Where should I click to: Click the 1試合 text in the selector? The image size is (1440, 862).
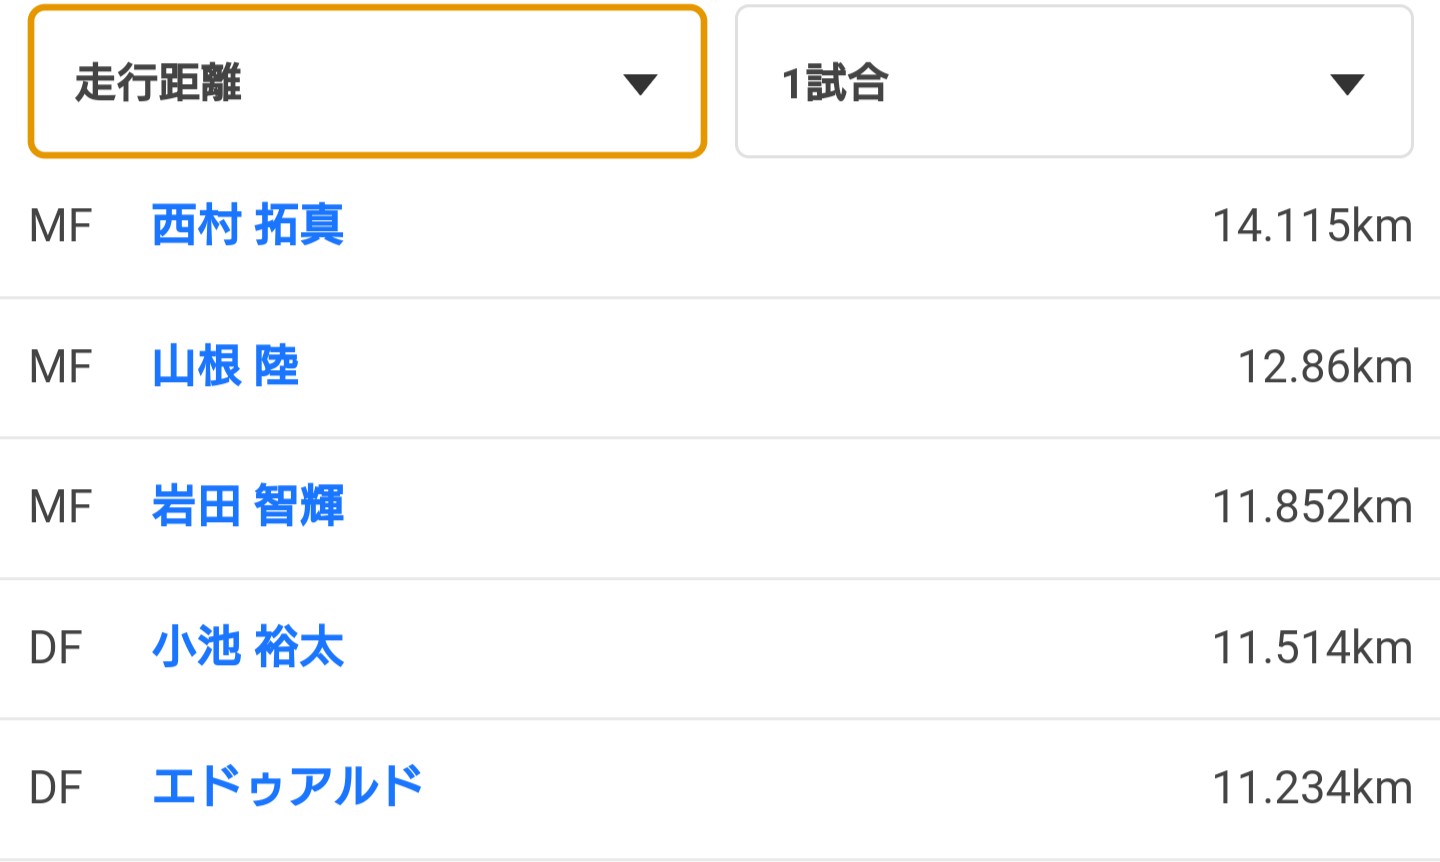[835, 83]
